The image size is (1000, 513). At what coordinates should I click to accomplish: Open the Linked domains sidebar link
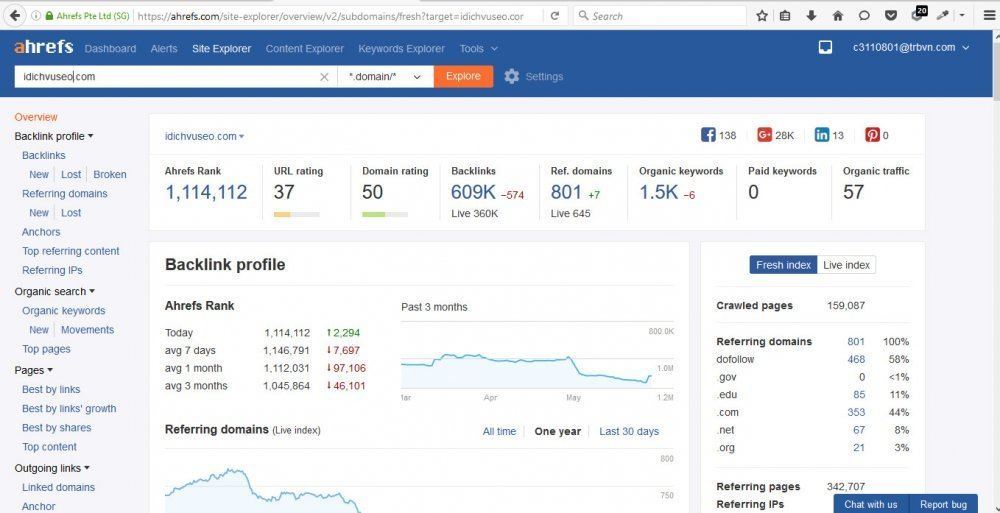click(x=59, y=487)
